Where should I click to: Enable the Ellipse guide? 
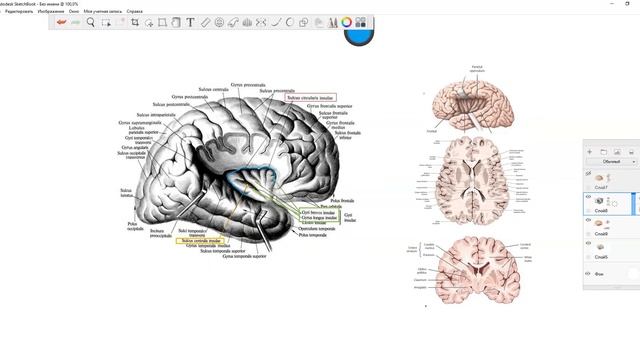pyautogui.click(x=219, y=22)
